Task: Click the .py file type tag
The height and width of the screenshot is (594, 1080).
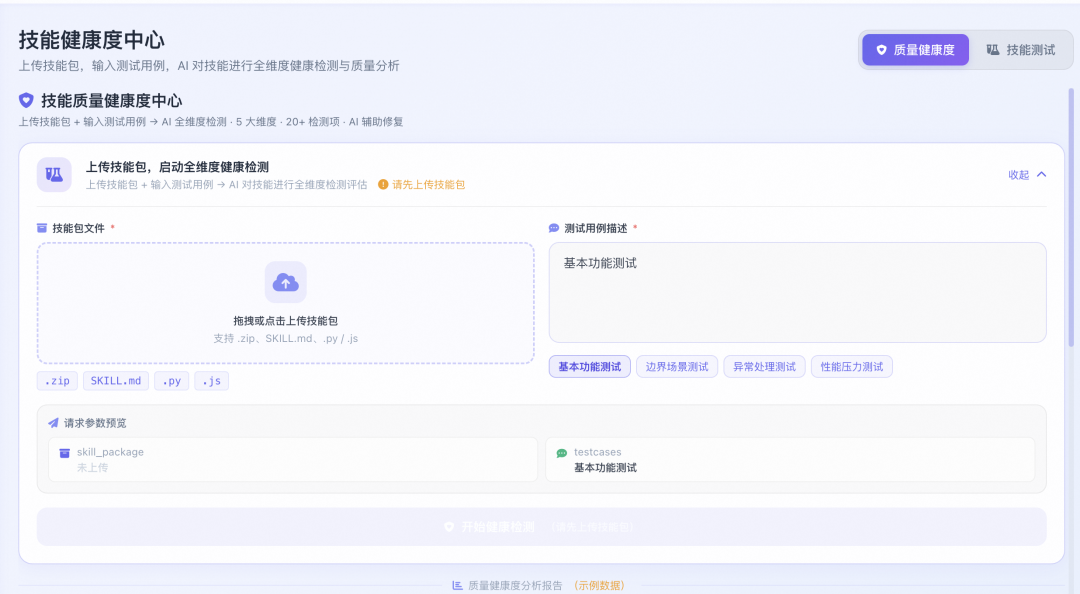Action: click(172, 381)
